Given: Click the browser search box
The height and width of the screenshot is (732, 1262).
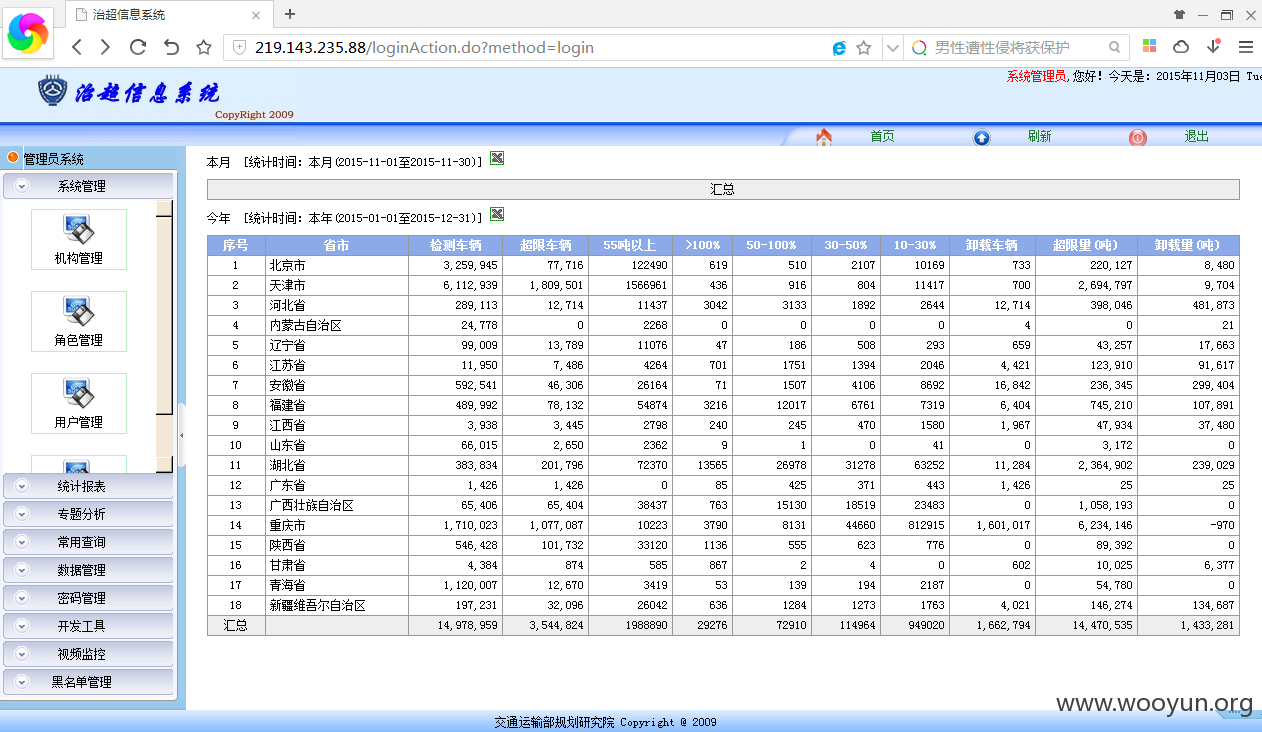Looking at the screenshot, I should (x=1018, y=47).
